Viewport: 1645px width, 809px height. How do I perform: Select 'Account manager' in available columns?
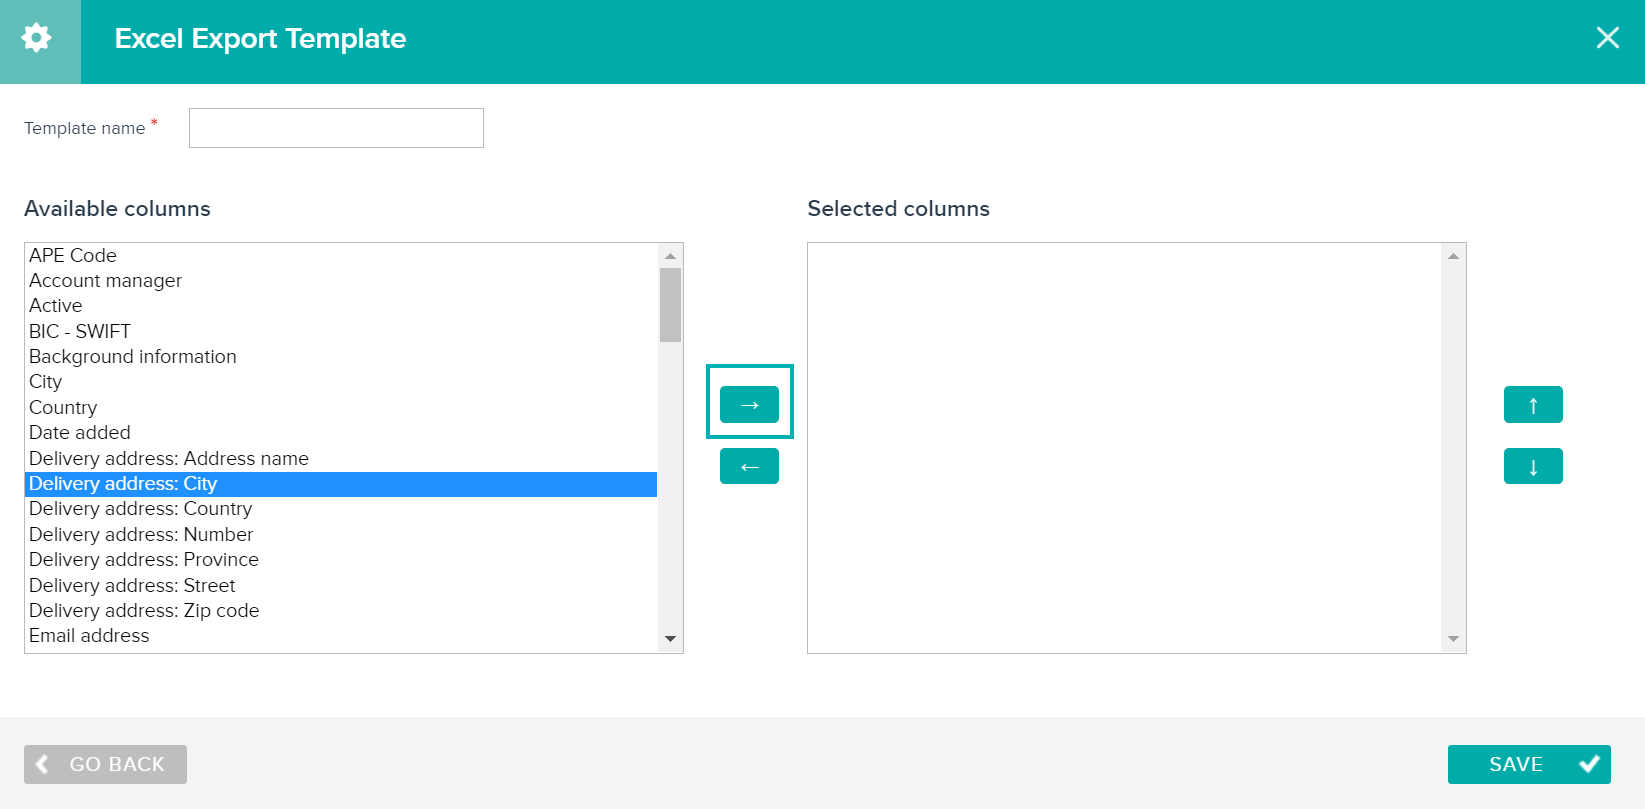pyautogui.click(x=341, y=281)
